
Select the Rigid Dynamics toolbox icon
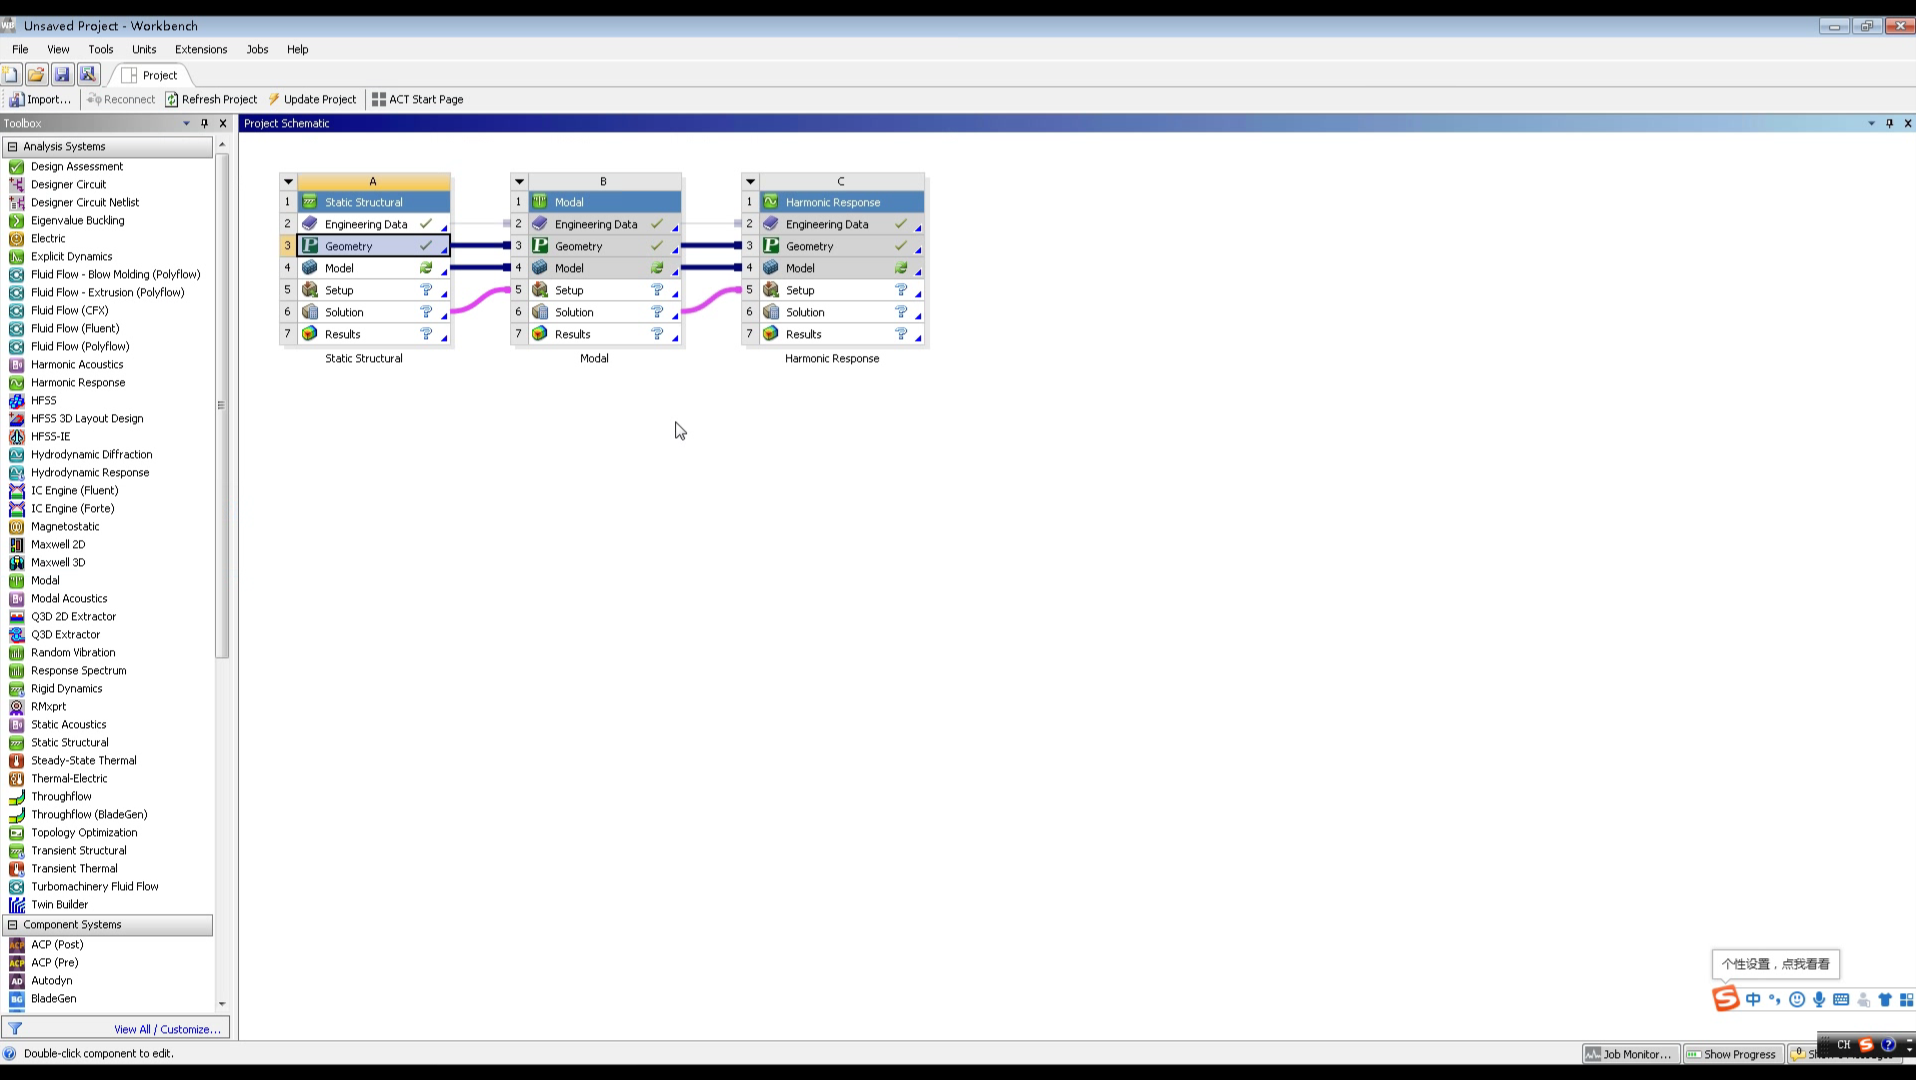16,689
